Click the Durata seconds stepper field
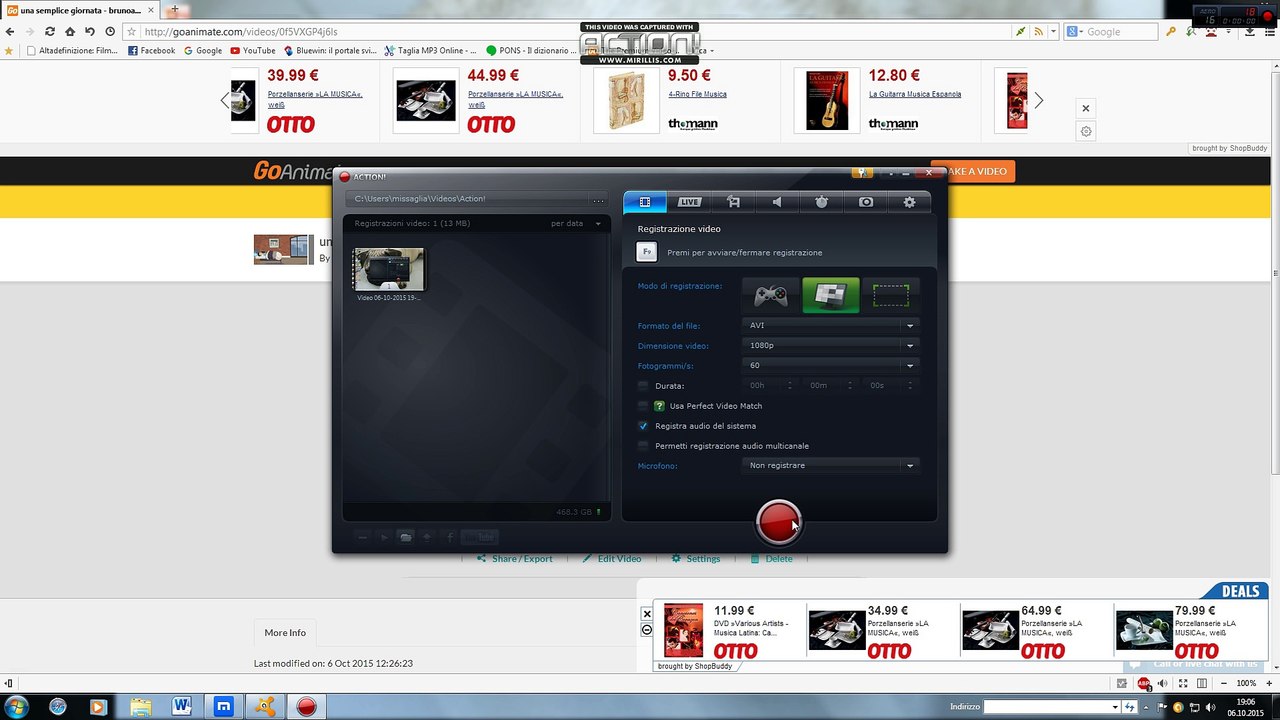Screen dimensions: 1280x720 click(x=890, y=385)
